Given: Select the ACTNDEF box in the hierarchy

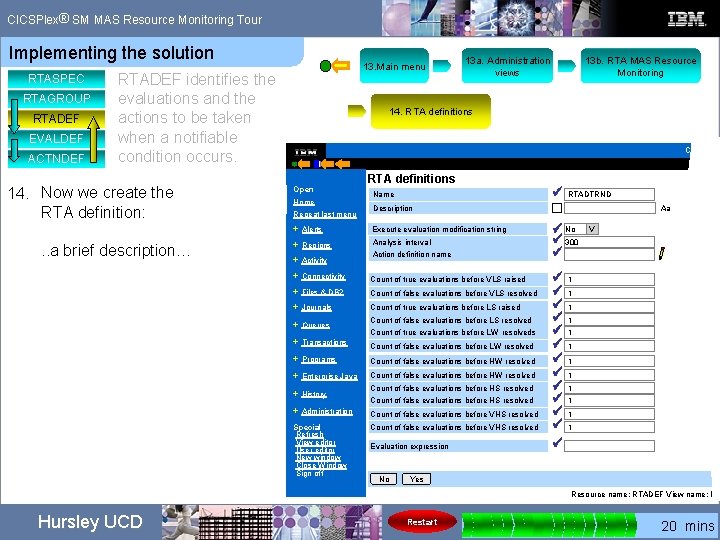Looking at the screenshot, I should pyautogui.click(x=56, y=158).
